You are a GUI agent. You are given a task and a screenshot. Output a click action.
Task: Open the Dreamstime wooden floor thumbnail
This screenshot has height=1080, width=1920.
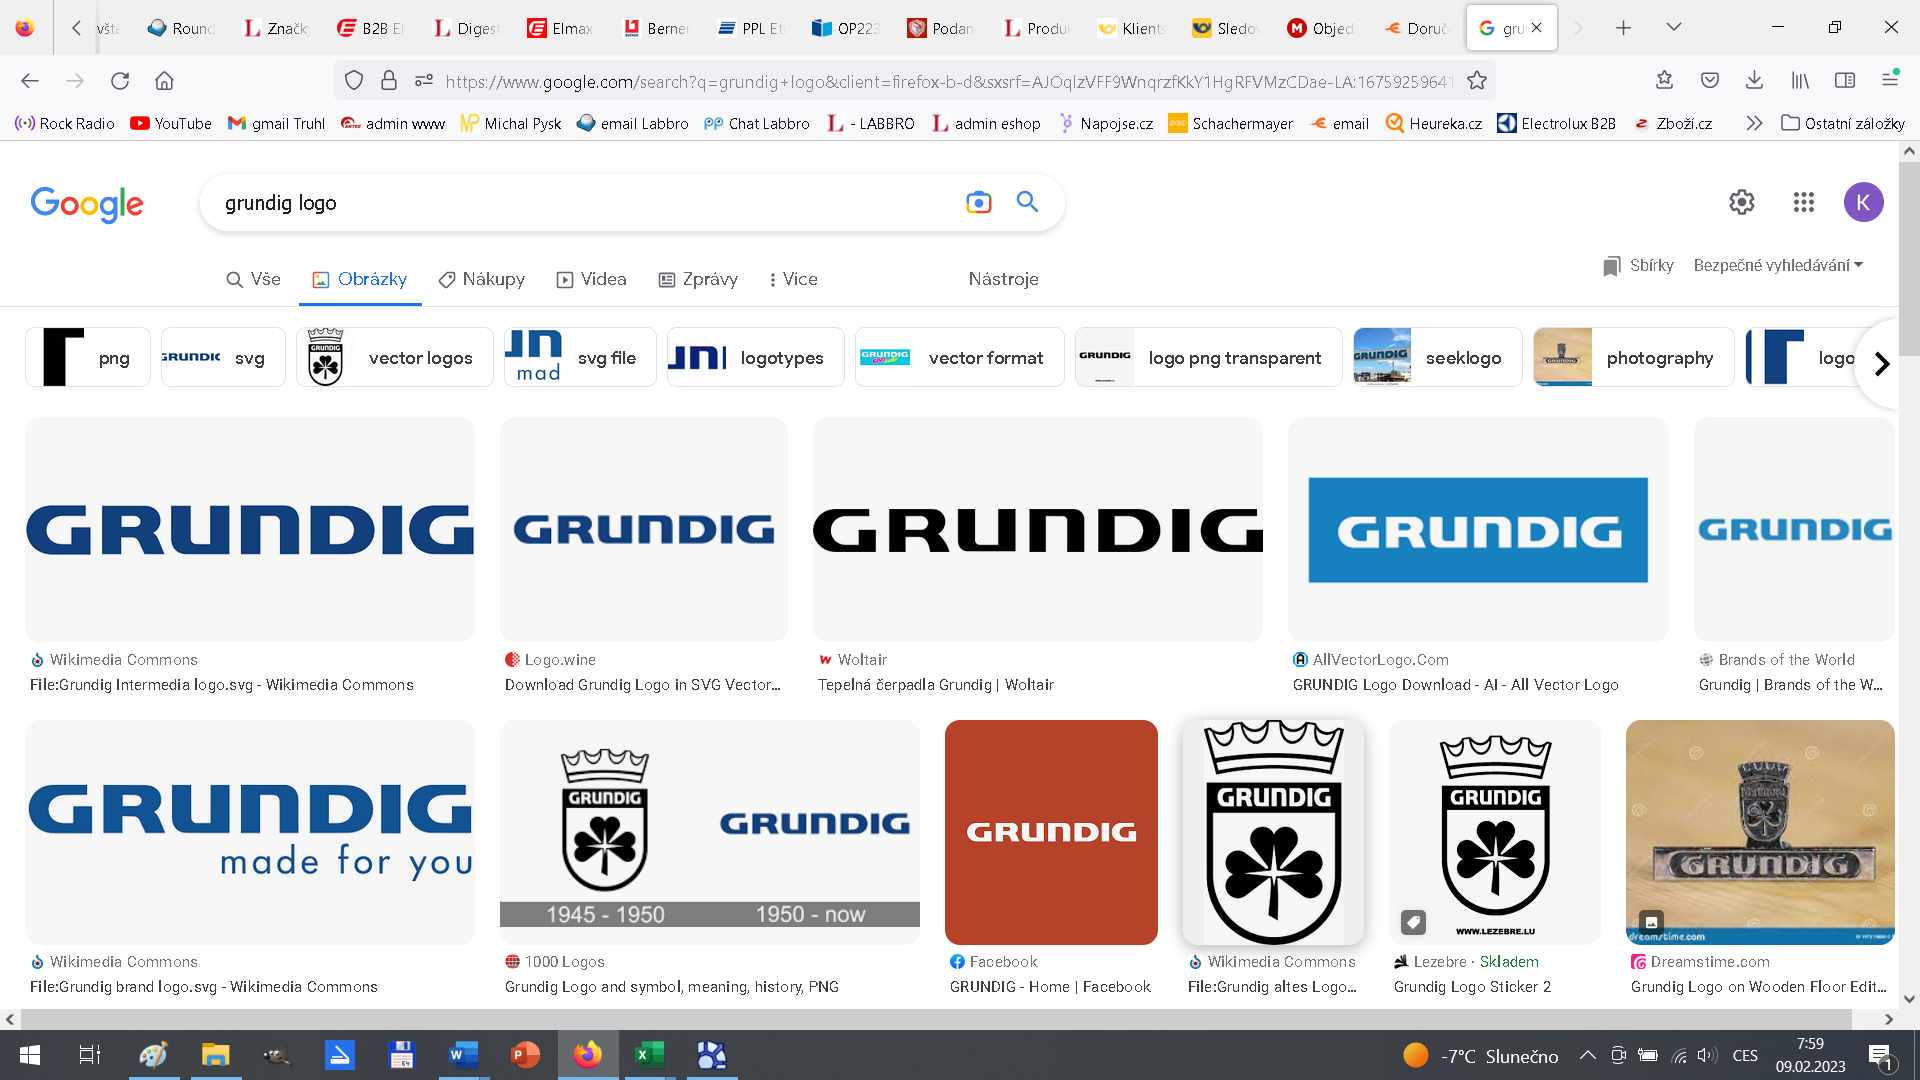(x=1760, y=832)
